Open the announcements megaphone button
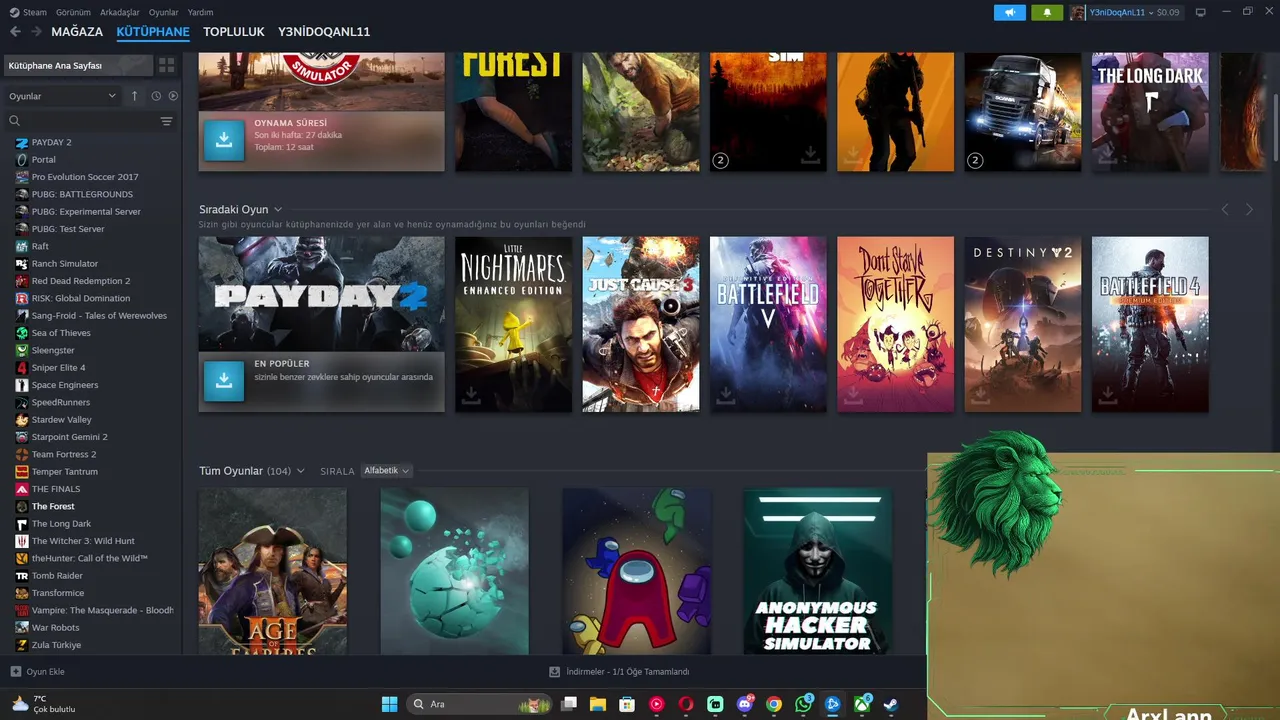1280x720 pixels. [1009, 12]
